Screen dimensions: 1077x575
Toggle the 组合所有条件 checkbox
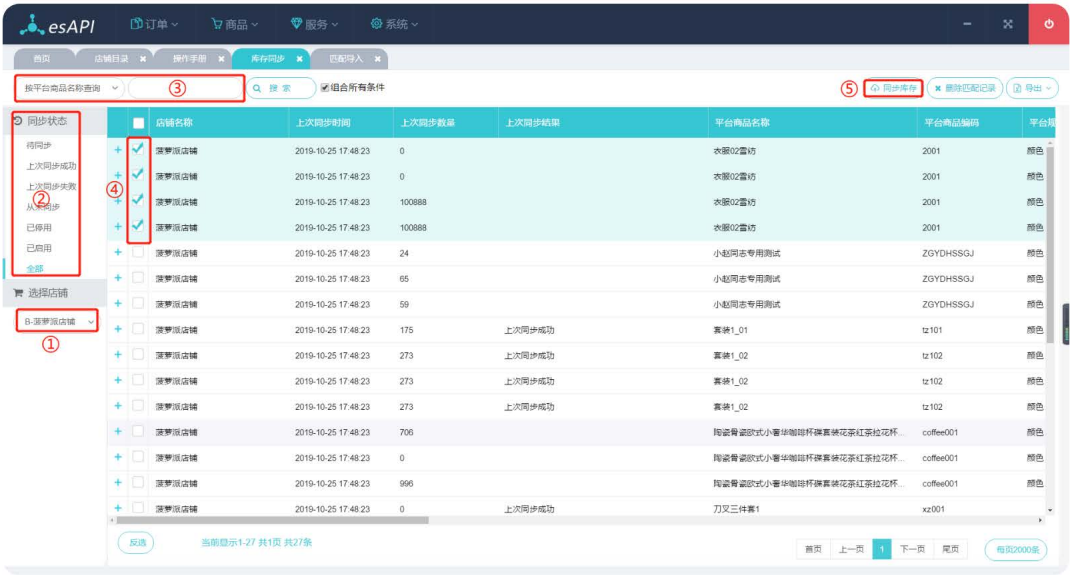(x=325, y=88)
